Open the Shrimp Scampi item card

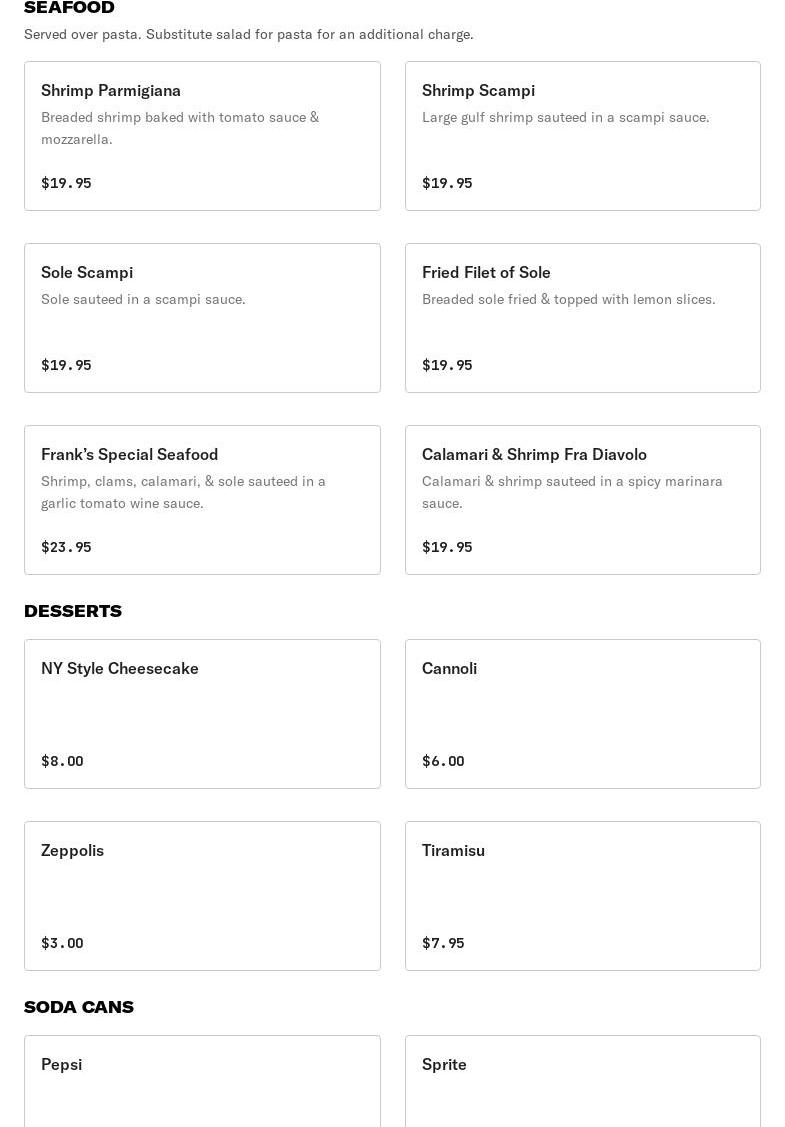pyautogui.click(x=582, y=136)
